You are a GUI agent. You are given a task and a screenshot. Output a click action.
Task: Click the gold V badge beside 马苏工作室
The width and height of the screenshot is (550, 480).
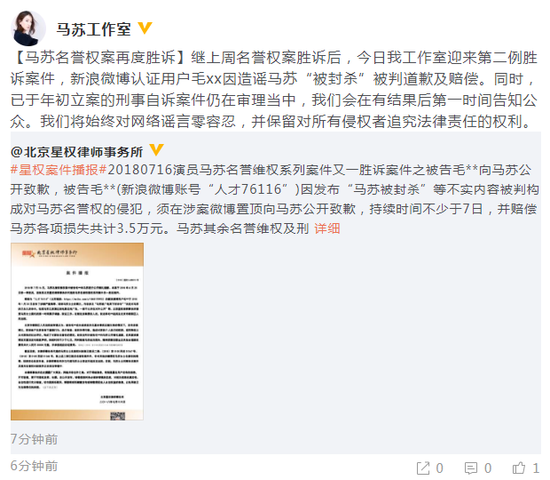[145, 28]
